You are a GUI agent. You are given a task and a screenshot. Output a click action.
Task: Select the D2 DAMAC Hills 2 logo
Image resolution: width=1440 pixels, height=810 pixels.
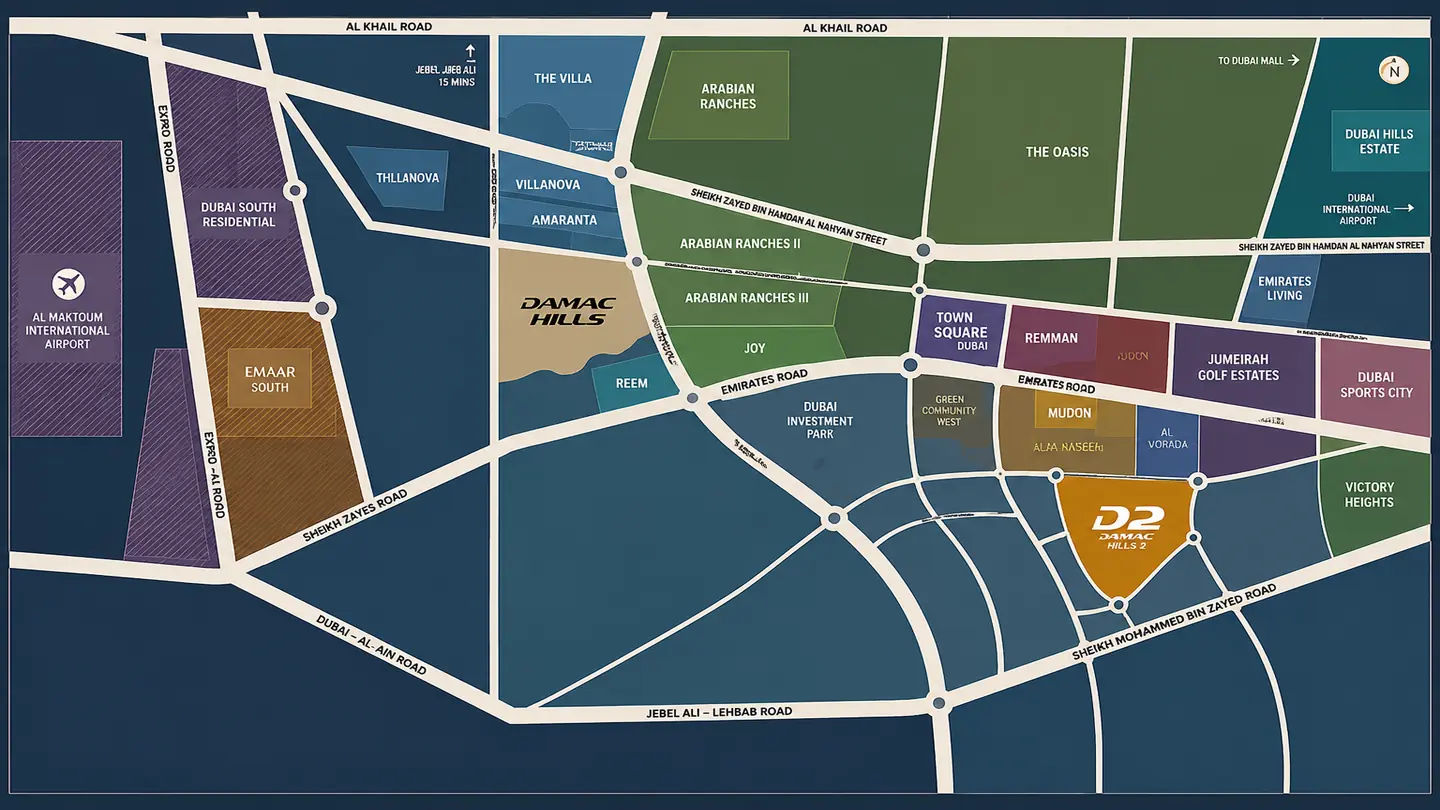1128,528
